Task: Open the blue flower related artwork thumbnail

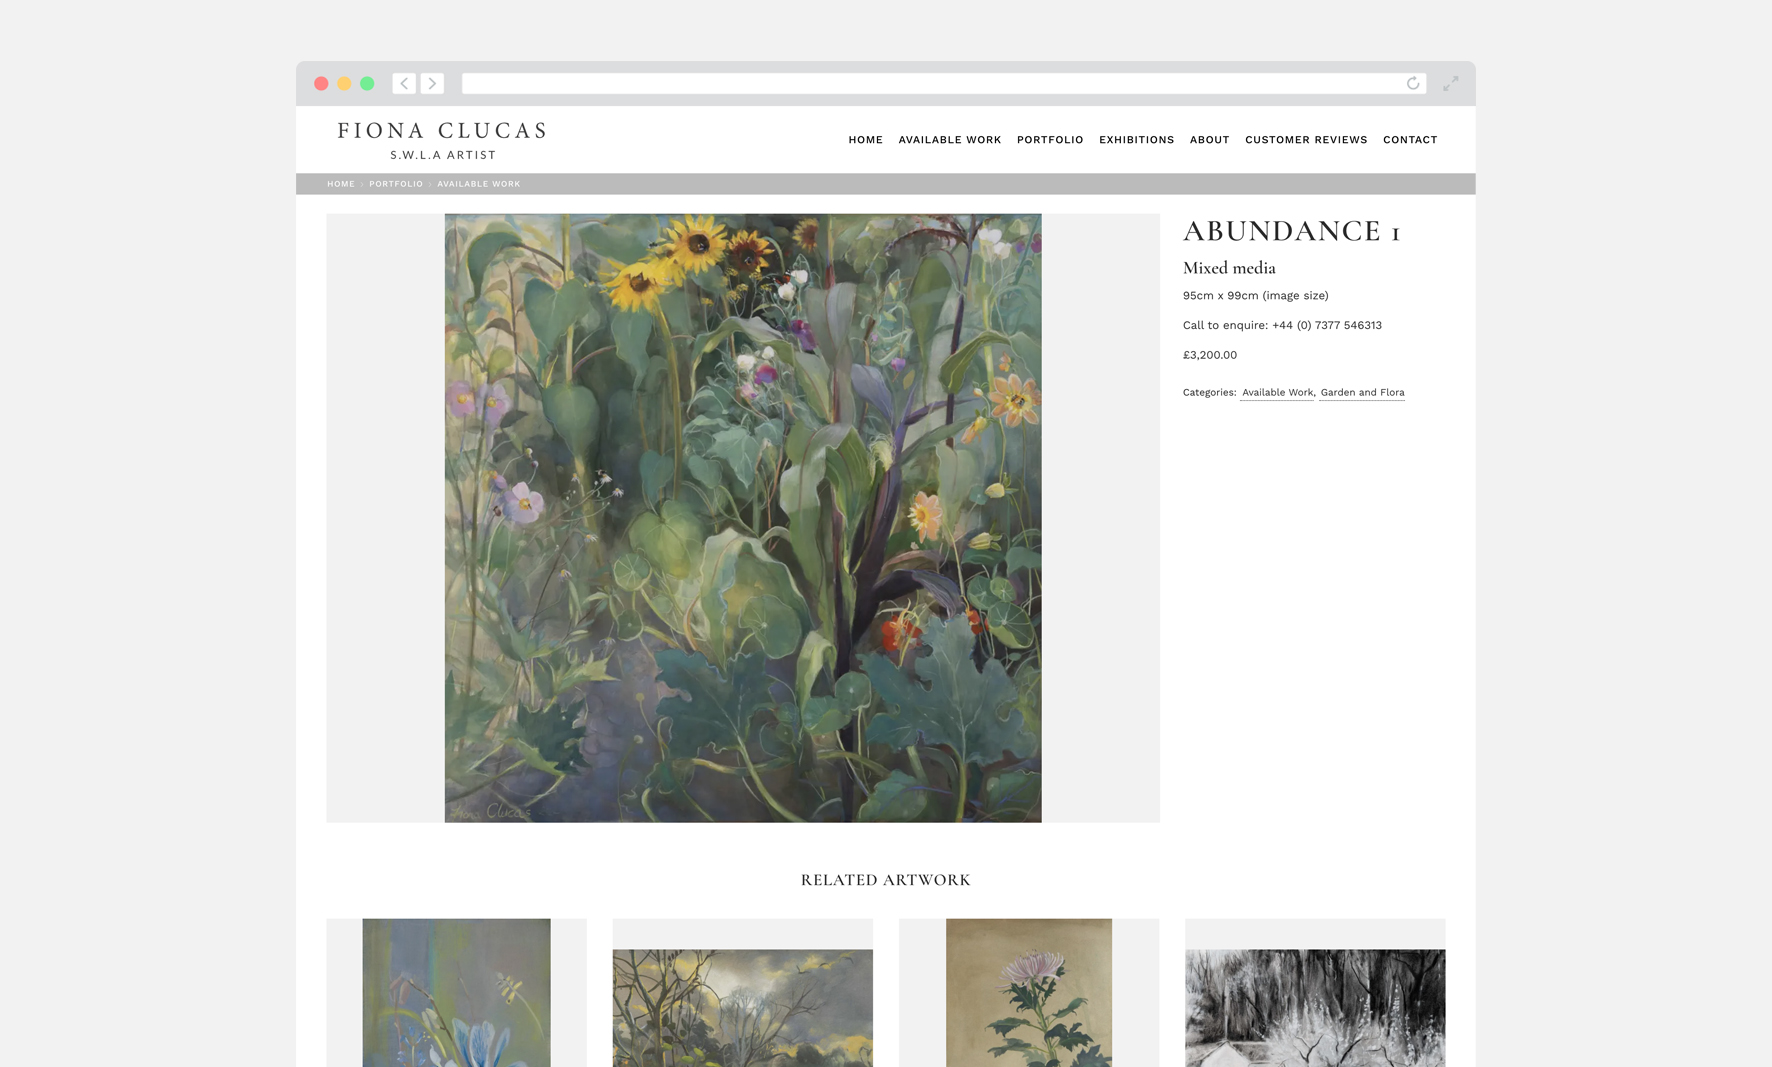Action: [x=456, y=993]
